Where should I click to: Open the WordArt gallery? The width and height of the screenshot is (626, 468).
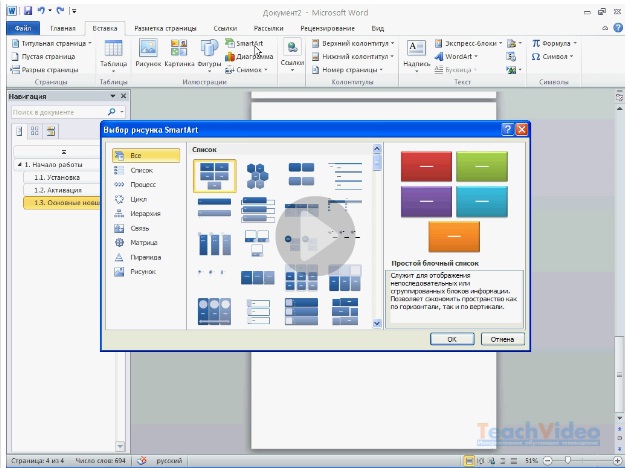(x=456, y=57)
